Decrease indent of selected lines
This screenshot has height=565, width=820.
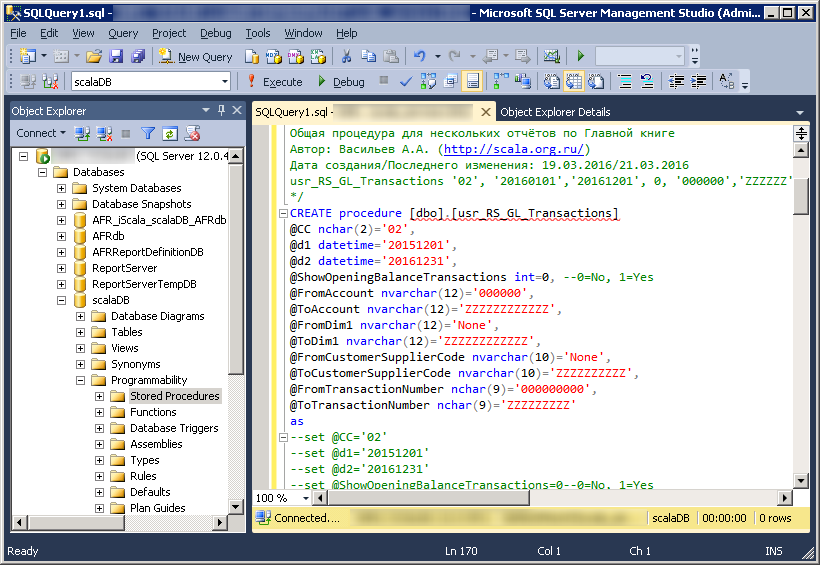coord(676,82)
